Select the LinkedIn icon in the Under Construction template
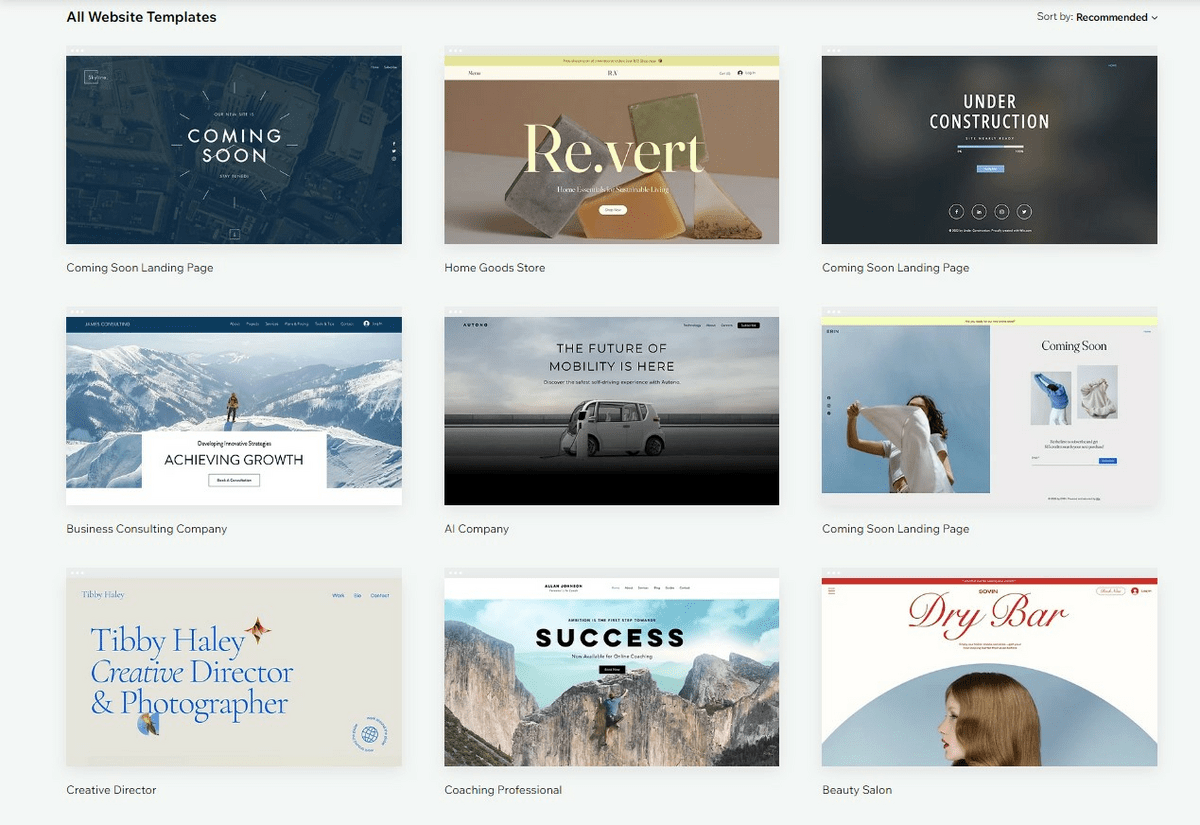The width and height of the screenshot is (1200, 825). [979, 211]
